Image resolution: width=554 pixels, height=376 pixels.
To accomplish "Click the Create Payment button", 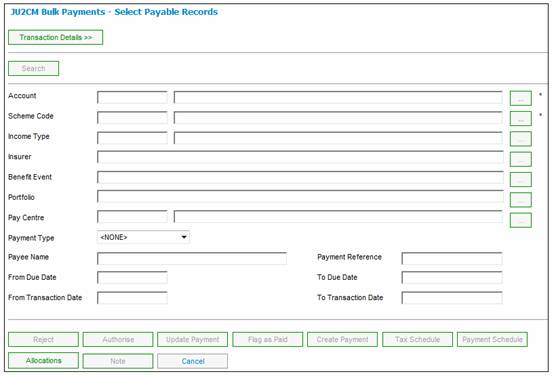I will [342, 340].
